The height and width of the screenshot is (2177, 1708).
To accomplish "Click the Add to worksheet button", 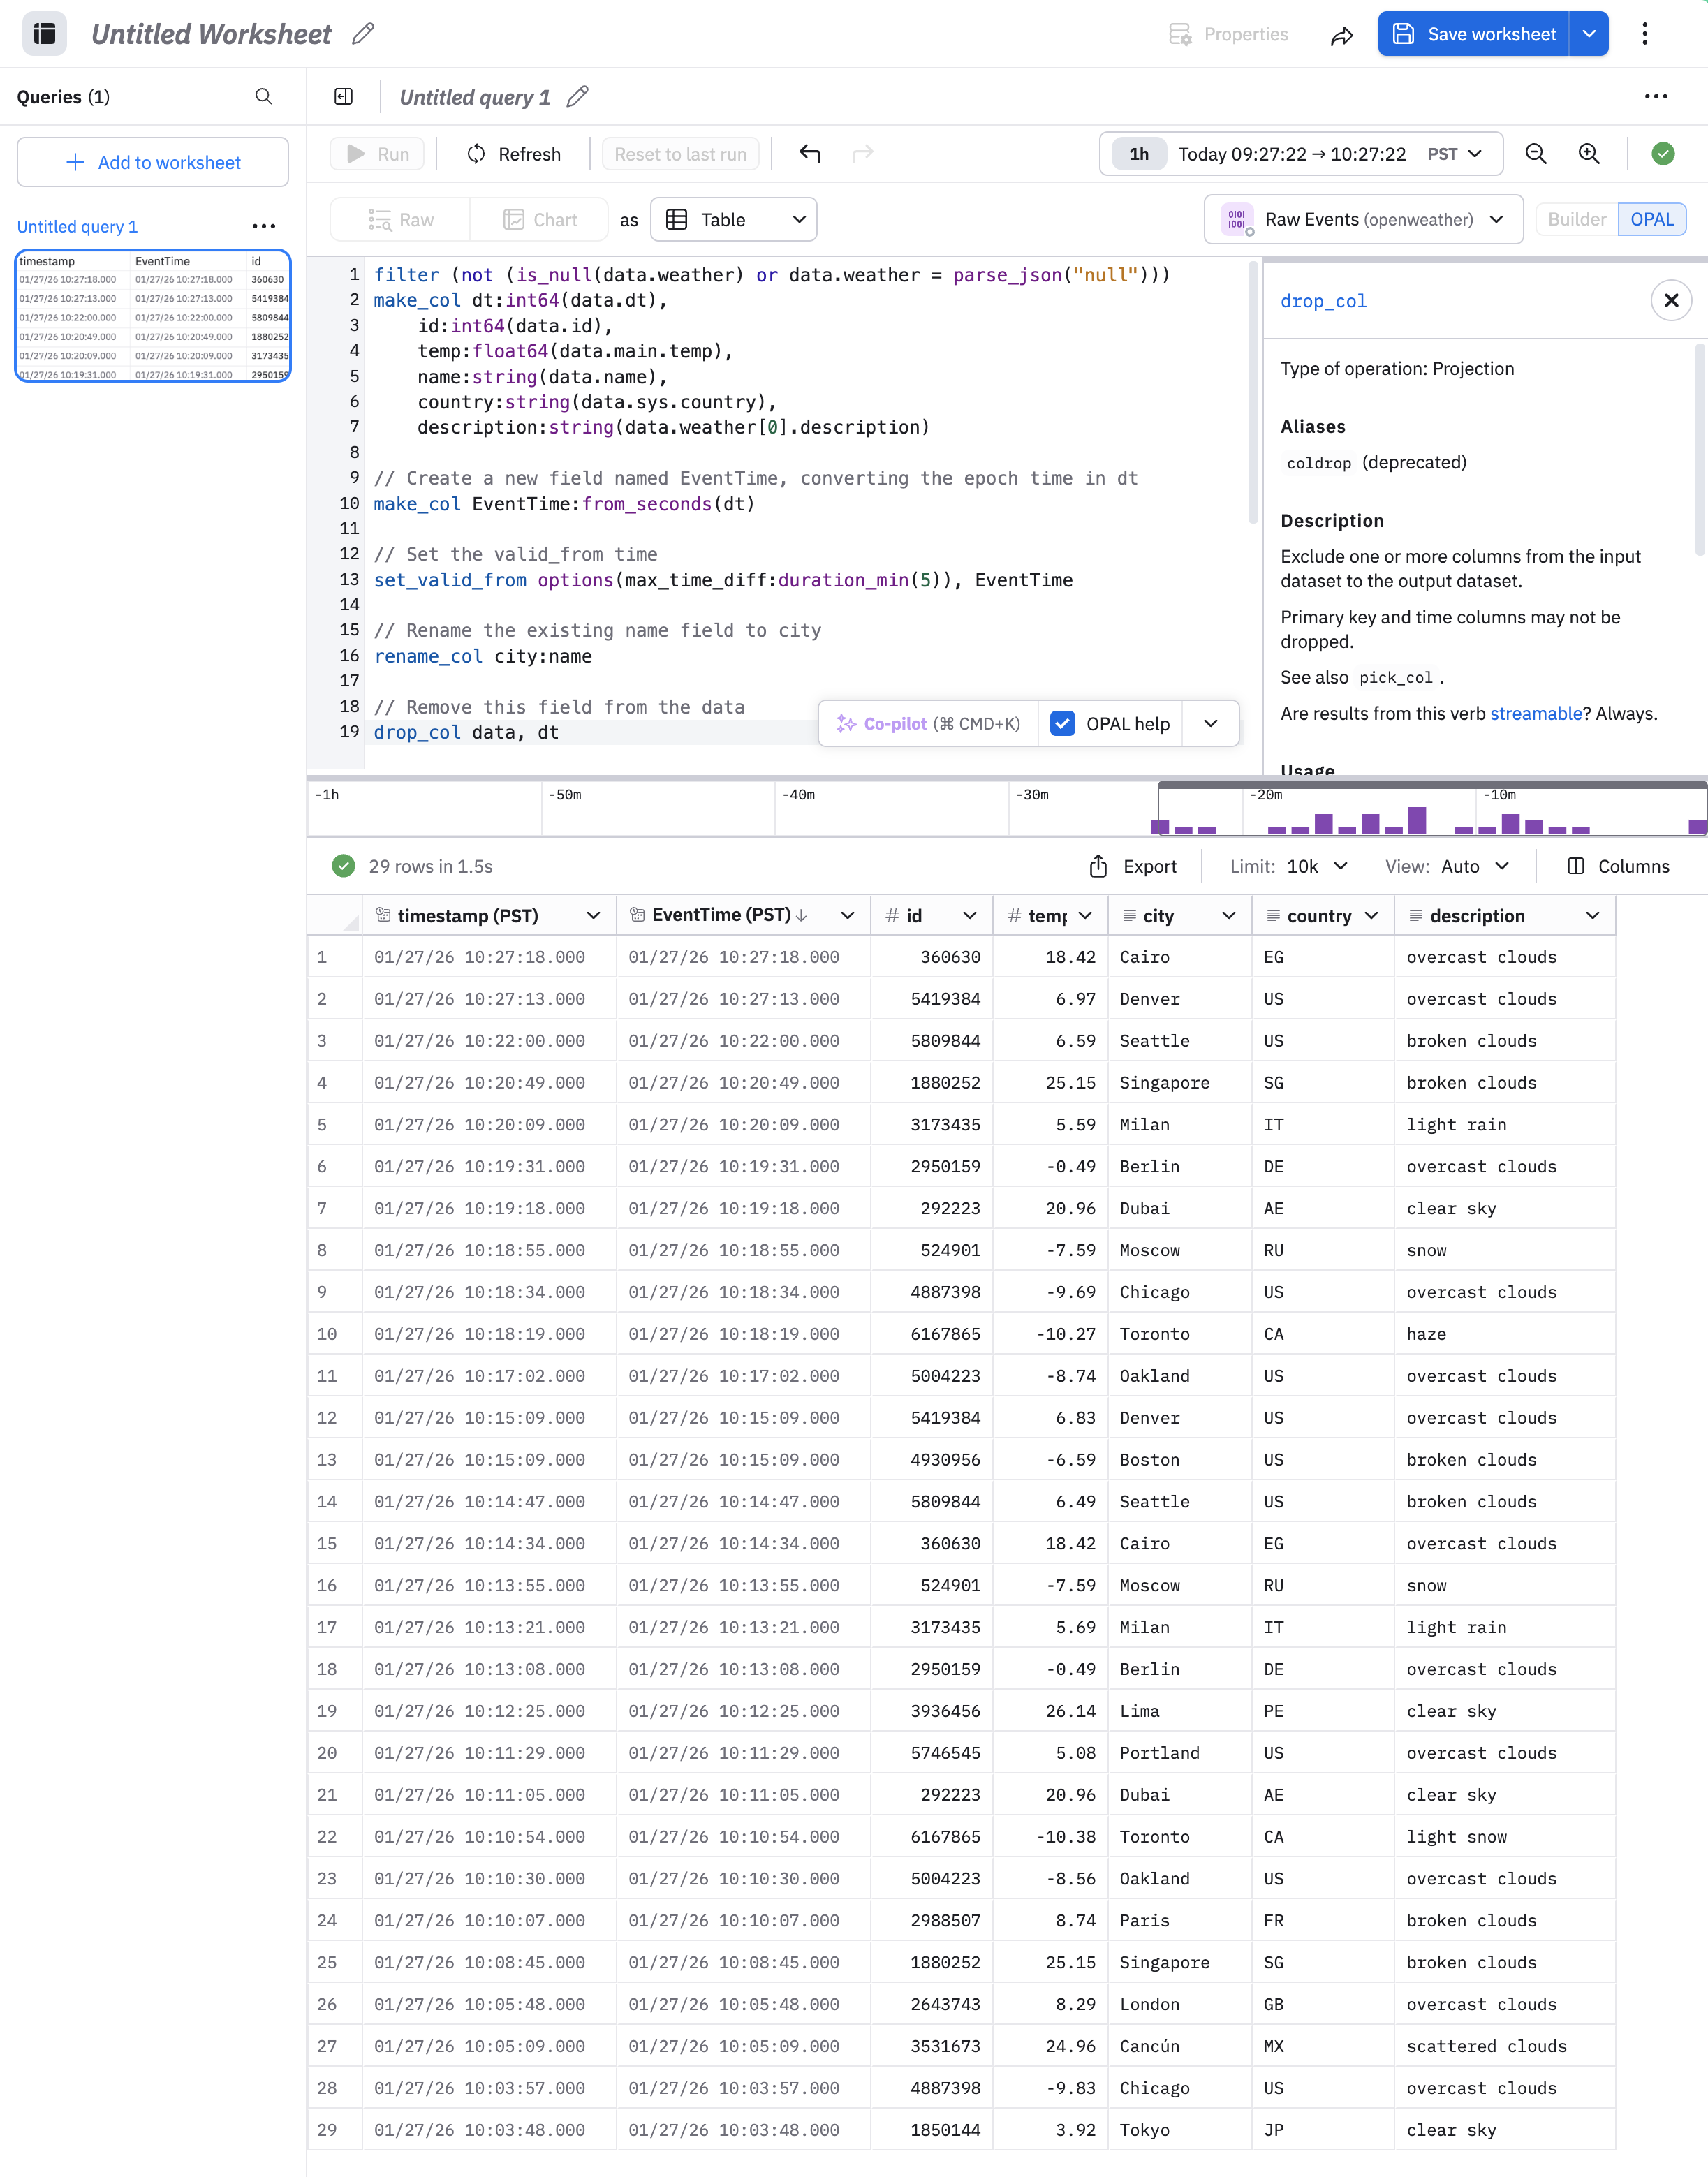I will coord(153,163).
